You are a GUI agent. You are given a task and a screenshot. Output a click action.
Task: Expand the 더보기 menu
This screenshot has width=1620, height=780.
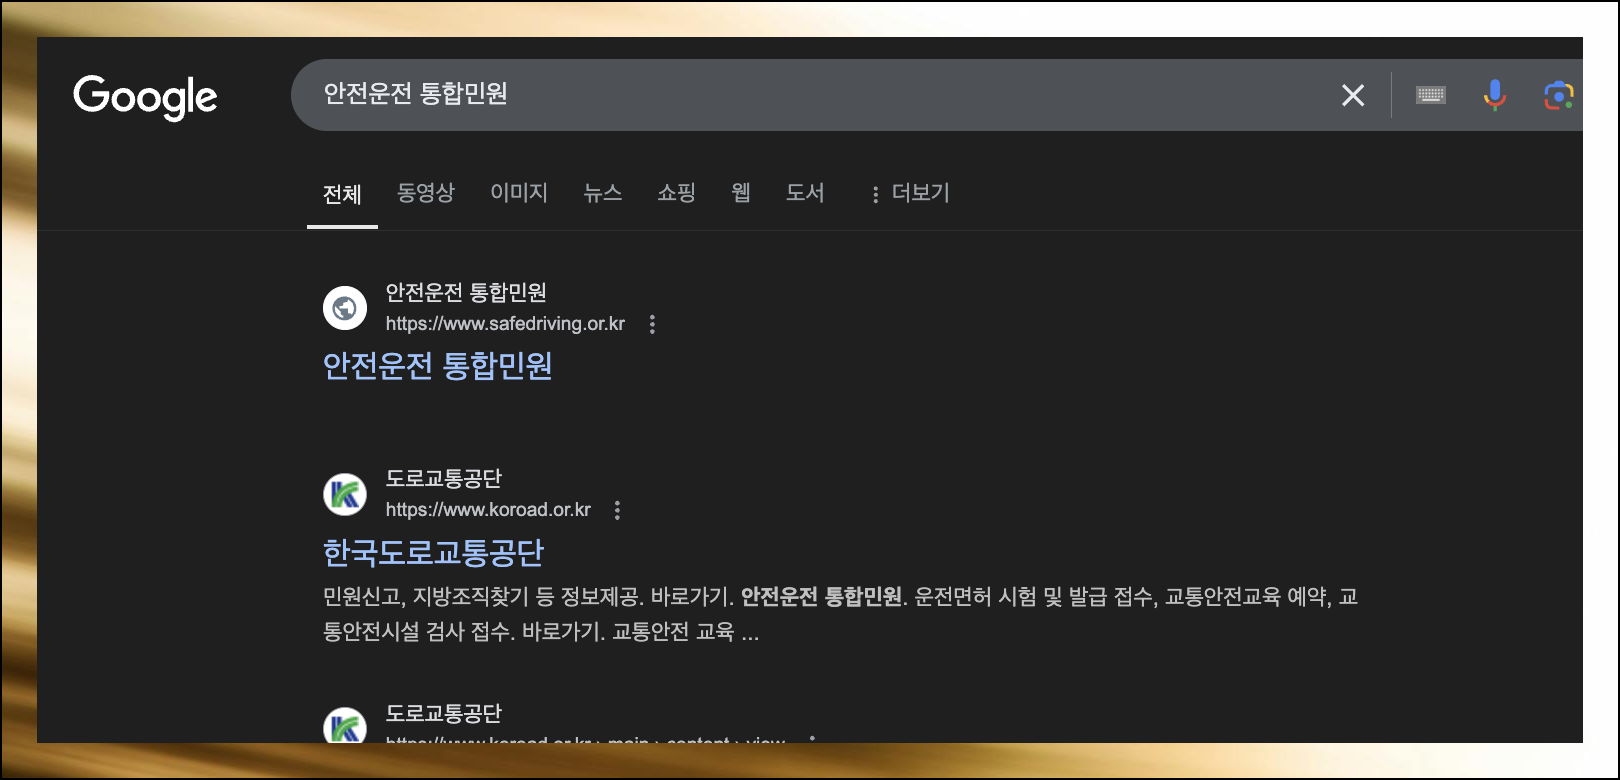(910, 193)
